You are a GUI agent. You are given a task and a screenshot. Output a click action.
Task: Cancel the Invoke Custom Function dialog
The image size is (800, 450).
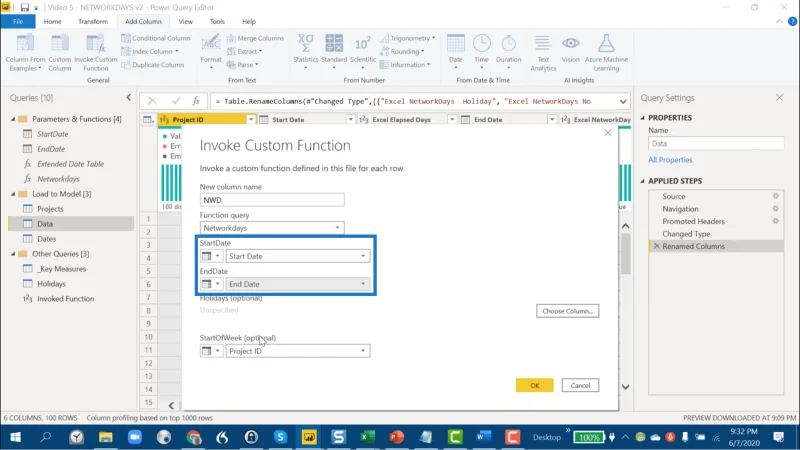[580, 385]
